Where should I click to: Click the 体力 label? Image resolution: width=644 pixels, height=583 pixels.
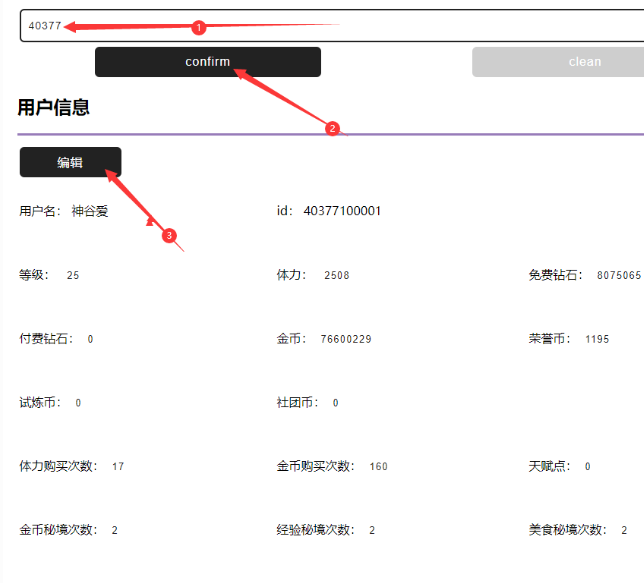(291, 275)
